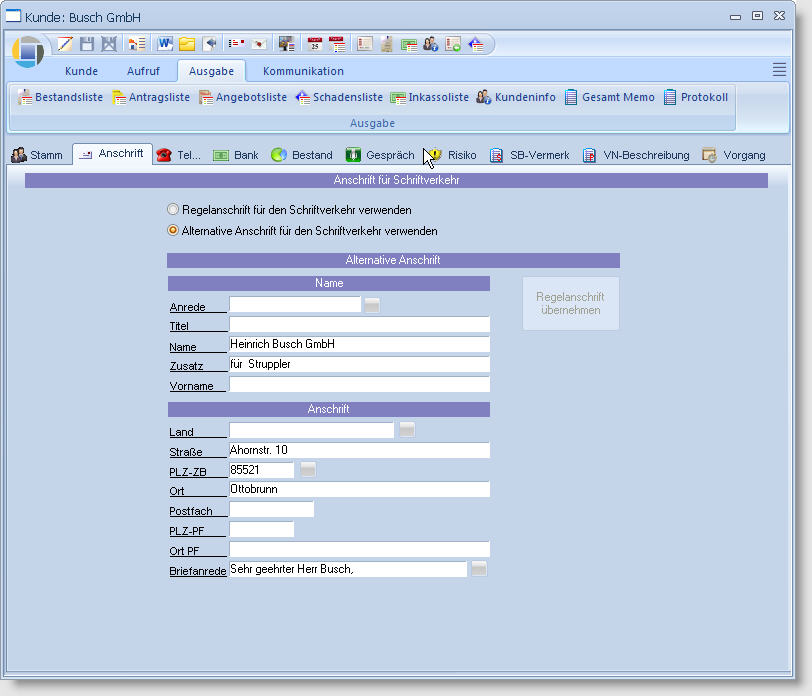Select Regelanschrift für den Schriftverkehr option
This screenshot has height=696, width=812.
[x=173, y=210]
